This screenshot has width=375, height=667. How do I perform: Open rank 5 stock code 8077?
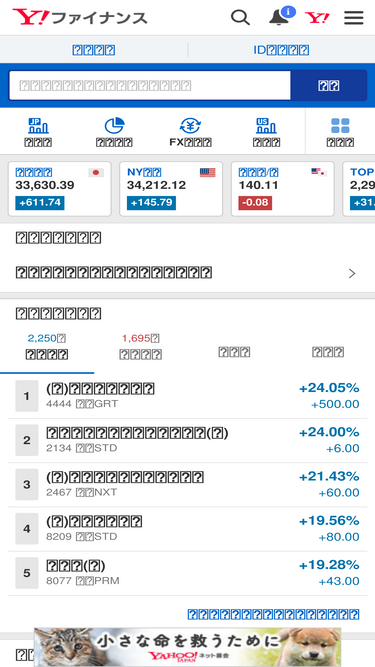pyautogui.click(x=188, y=573)
